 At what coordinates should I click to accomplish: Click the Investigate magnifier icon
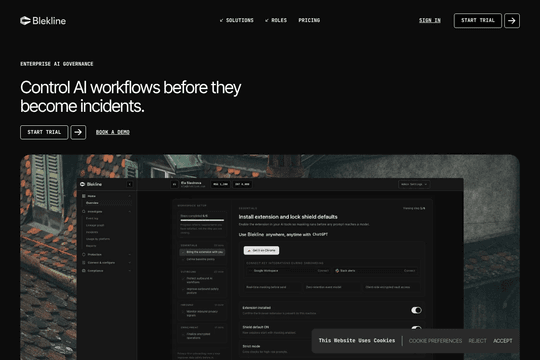[x=84, y=212]
